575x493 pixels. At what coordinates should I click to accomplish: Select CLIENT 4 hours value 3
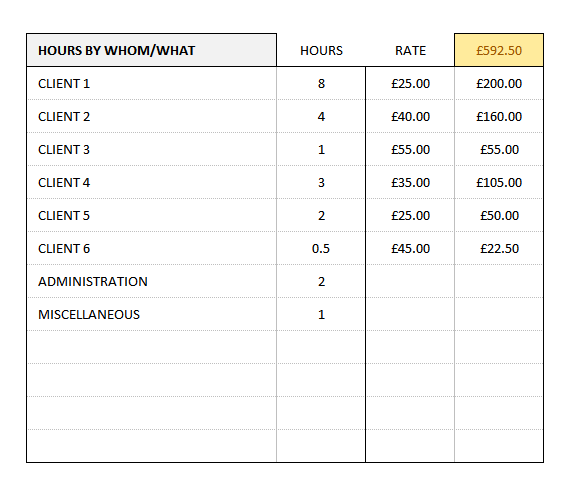321,182
